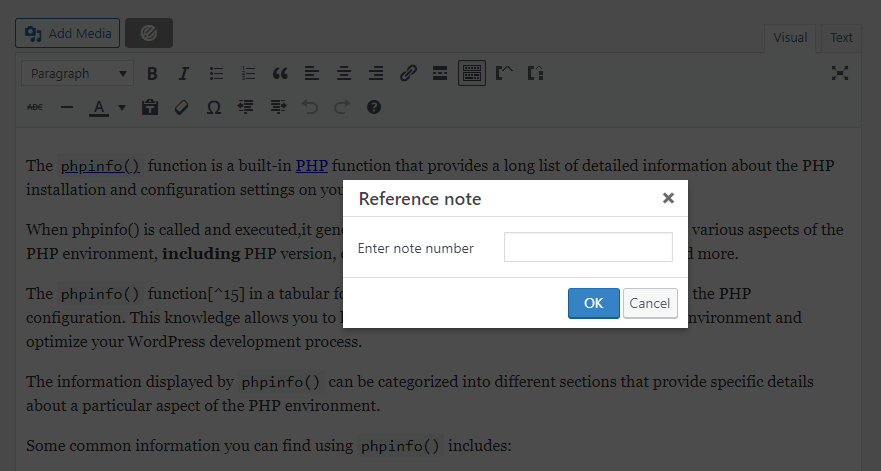Toggle the toolbar kitchen sink button
Screen dimensions: 881x471
(x=472, y=73)
